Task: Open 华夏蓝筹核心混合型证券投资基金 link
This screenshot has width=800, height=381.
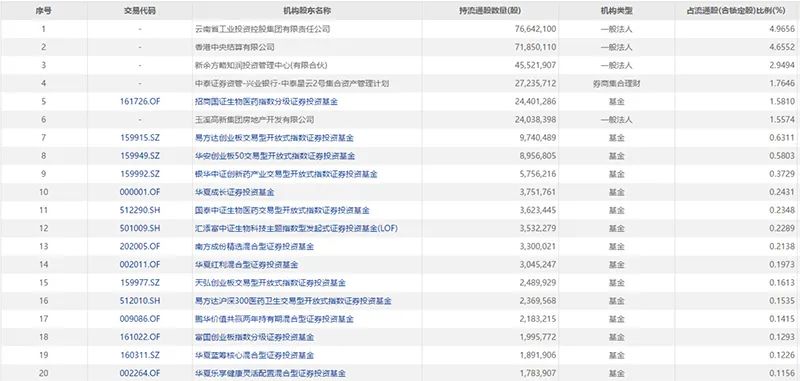Action: pyautogui.click(x=255, y=355)
